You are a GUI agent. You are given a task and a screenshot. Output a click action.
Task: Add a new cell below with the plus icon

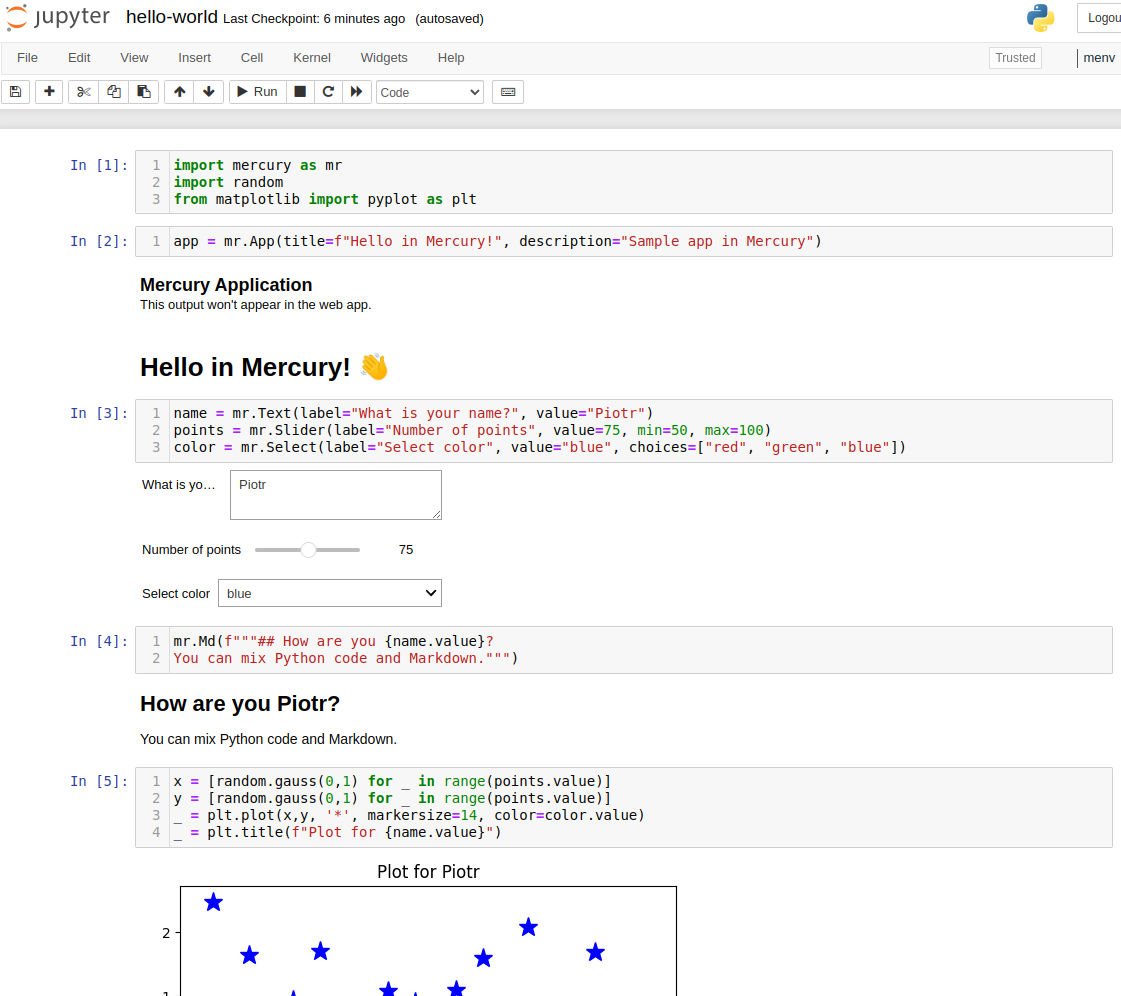click(48, 92)
